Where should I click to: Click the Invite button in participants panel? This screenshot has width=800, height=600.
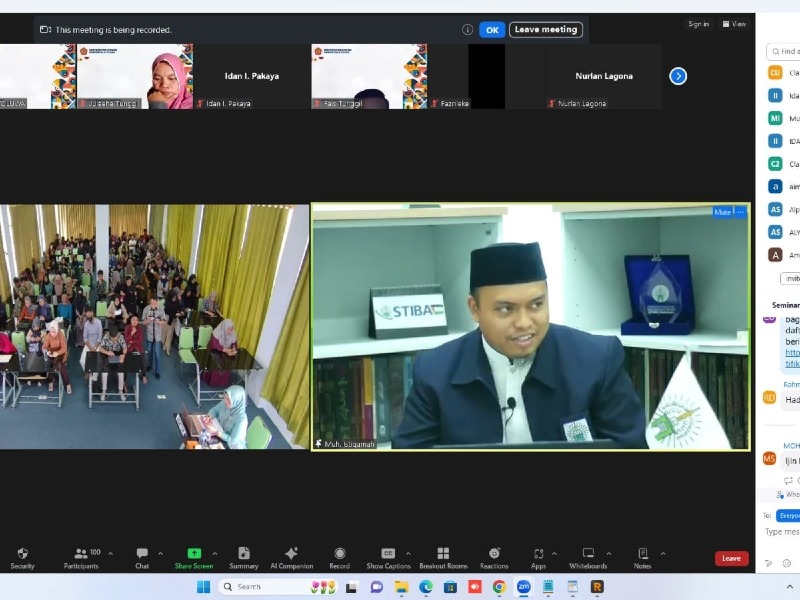[790, 279]
